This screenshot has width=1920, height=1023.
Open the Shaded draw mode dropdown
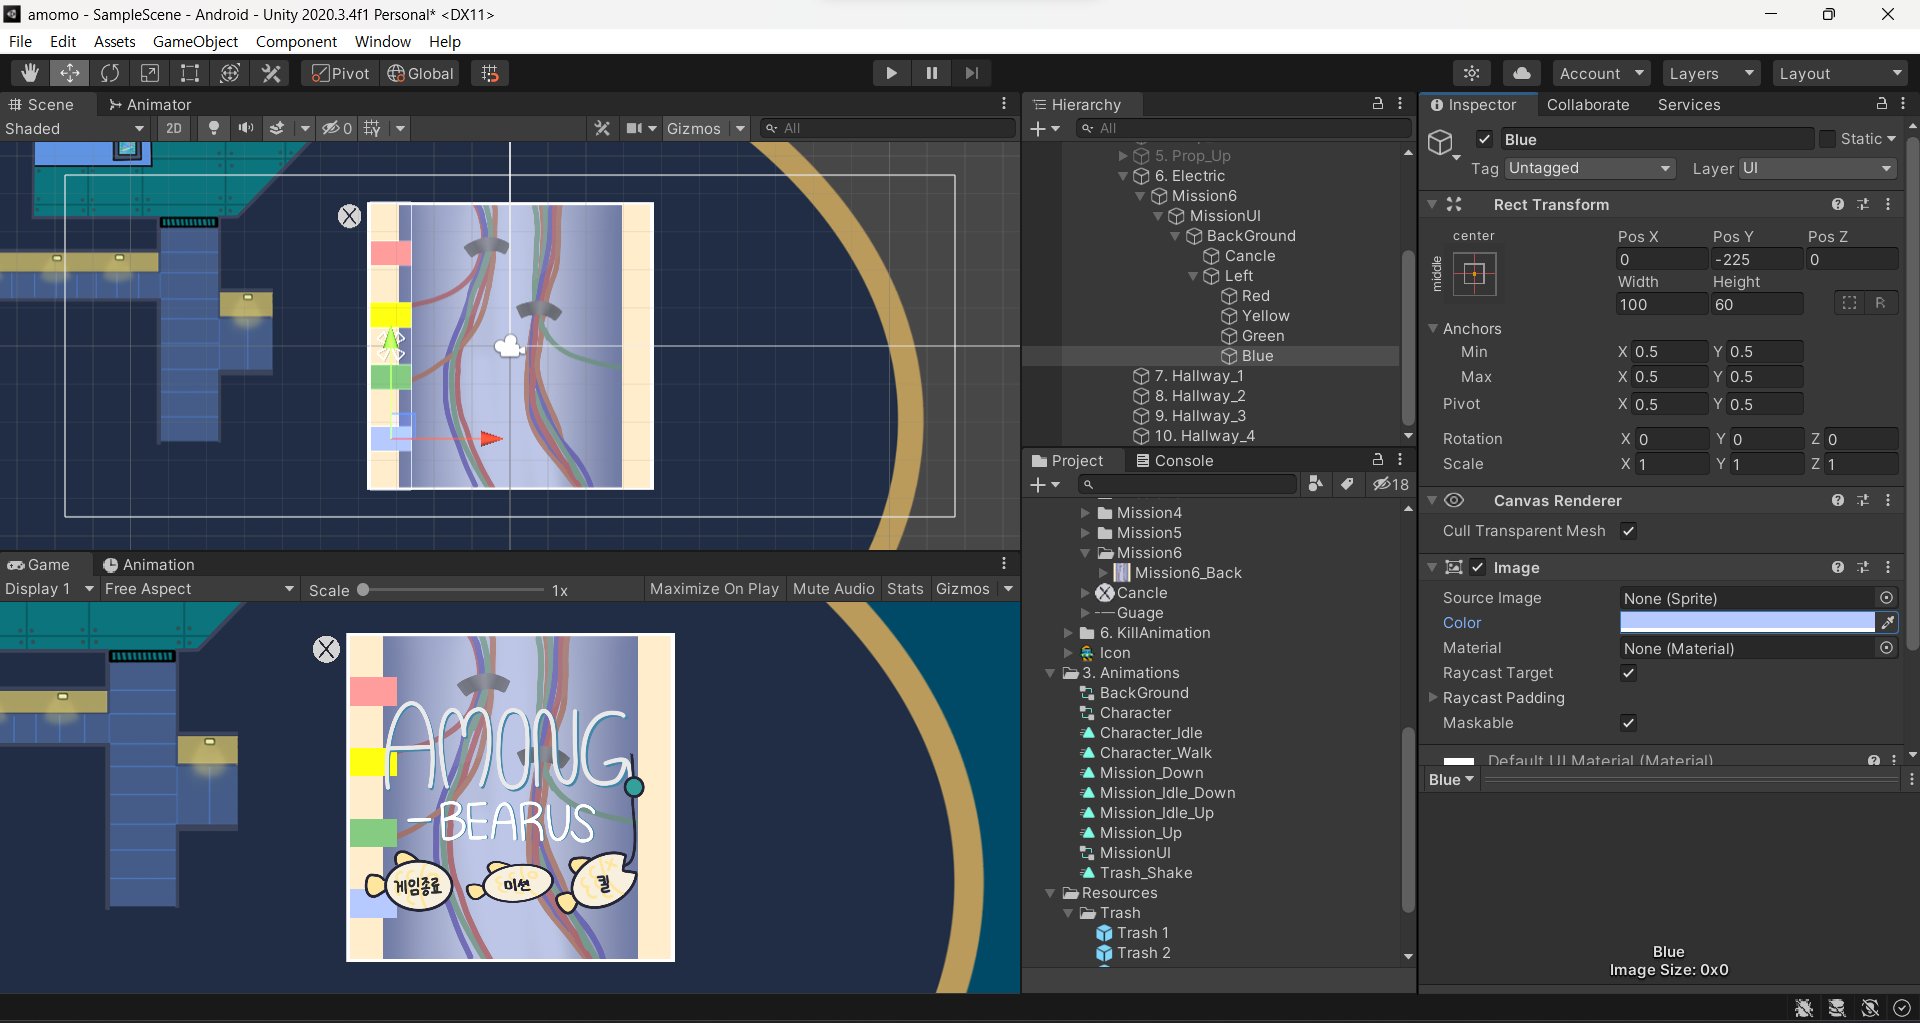pyautogui.click(x=75, y=128)
